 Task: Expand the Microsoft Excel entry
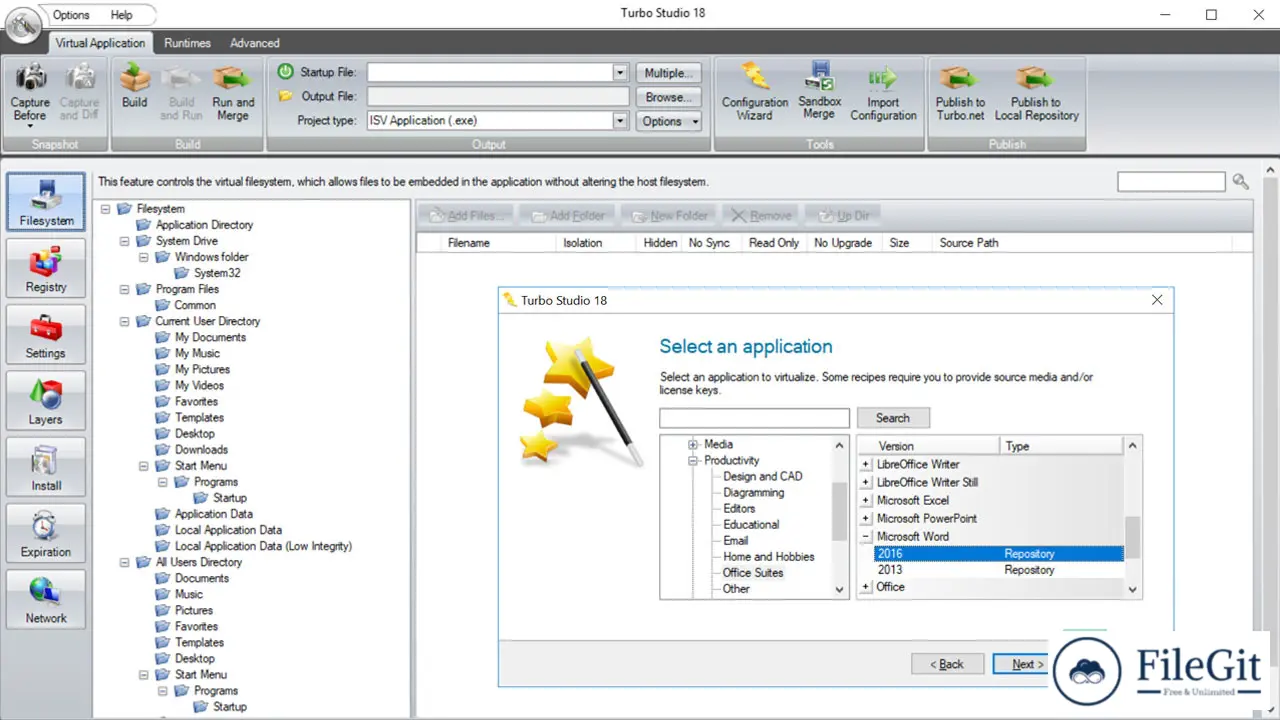pyautogui.click(x=866, y=501)
